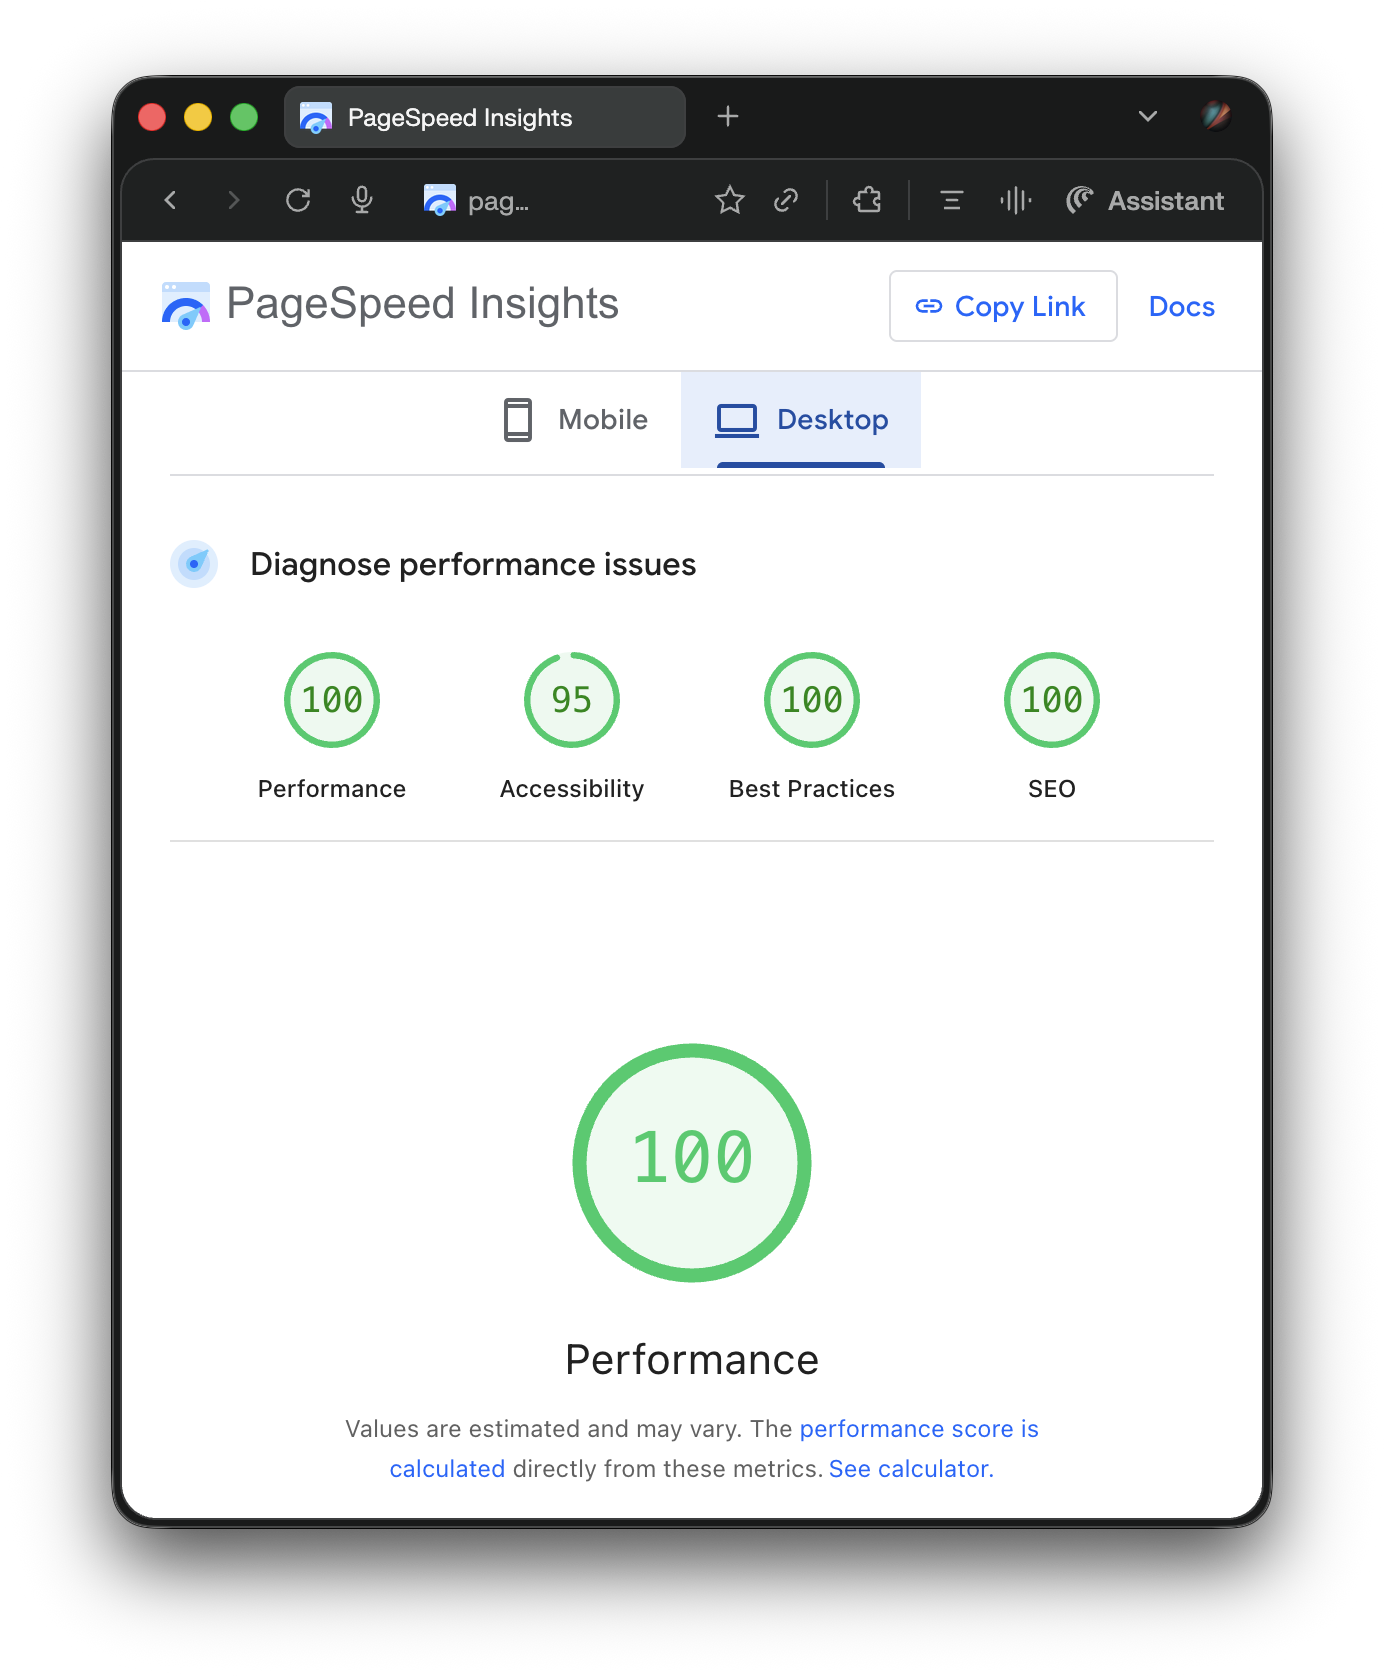Screen dimensions: 1384x1676
Task: Click the diagnose performance compass icon
Action: coord(194,564)
